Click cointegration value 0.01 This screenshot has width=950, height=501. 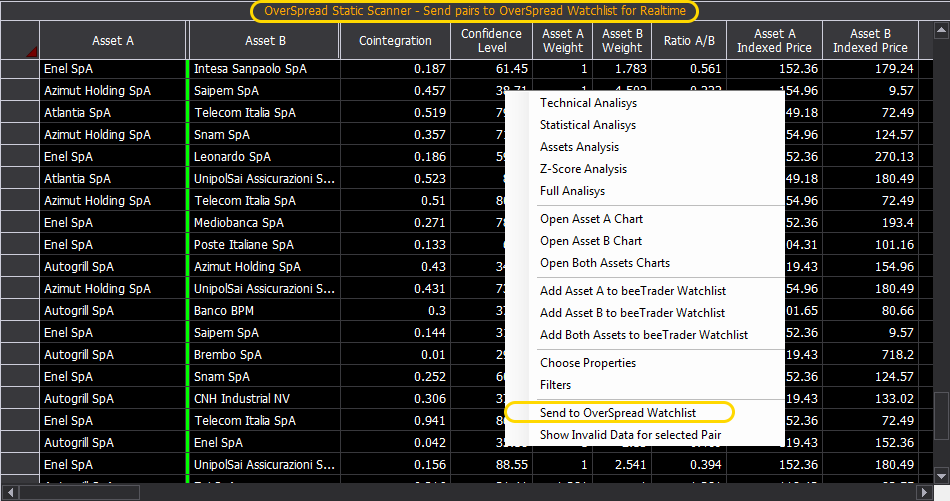(x=395, y=355)
